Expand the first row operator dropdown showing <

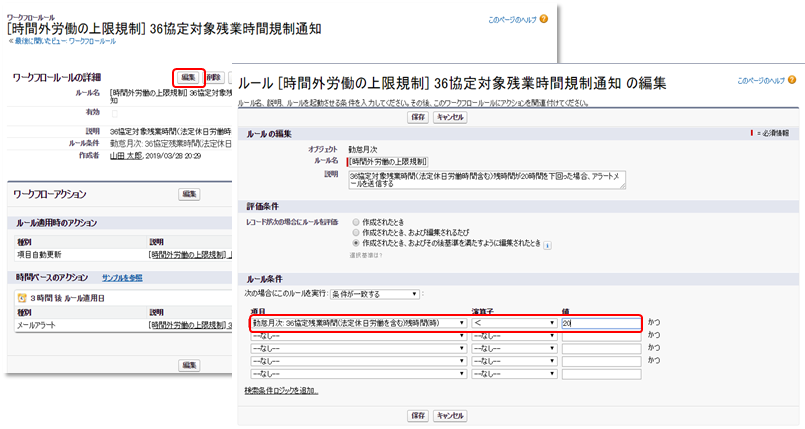click(x=512, y=323)
